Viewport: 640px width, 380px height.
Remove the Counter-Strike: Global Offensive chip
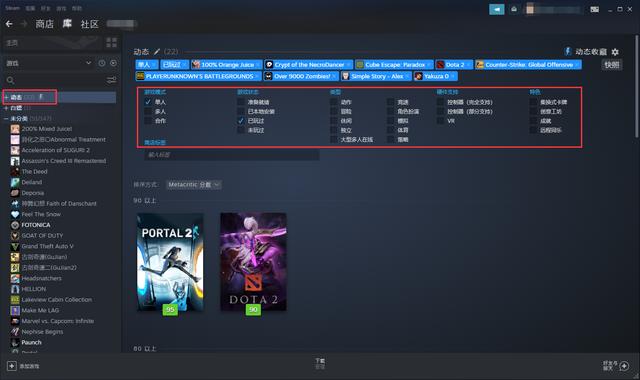click(577, 65)
